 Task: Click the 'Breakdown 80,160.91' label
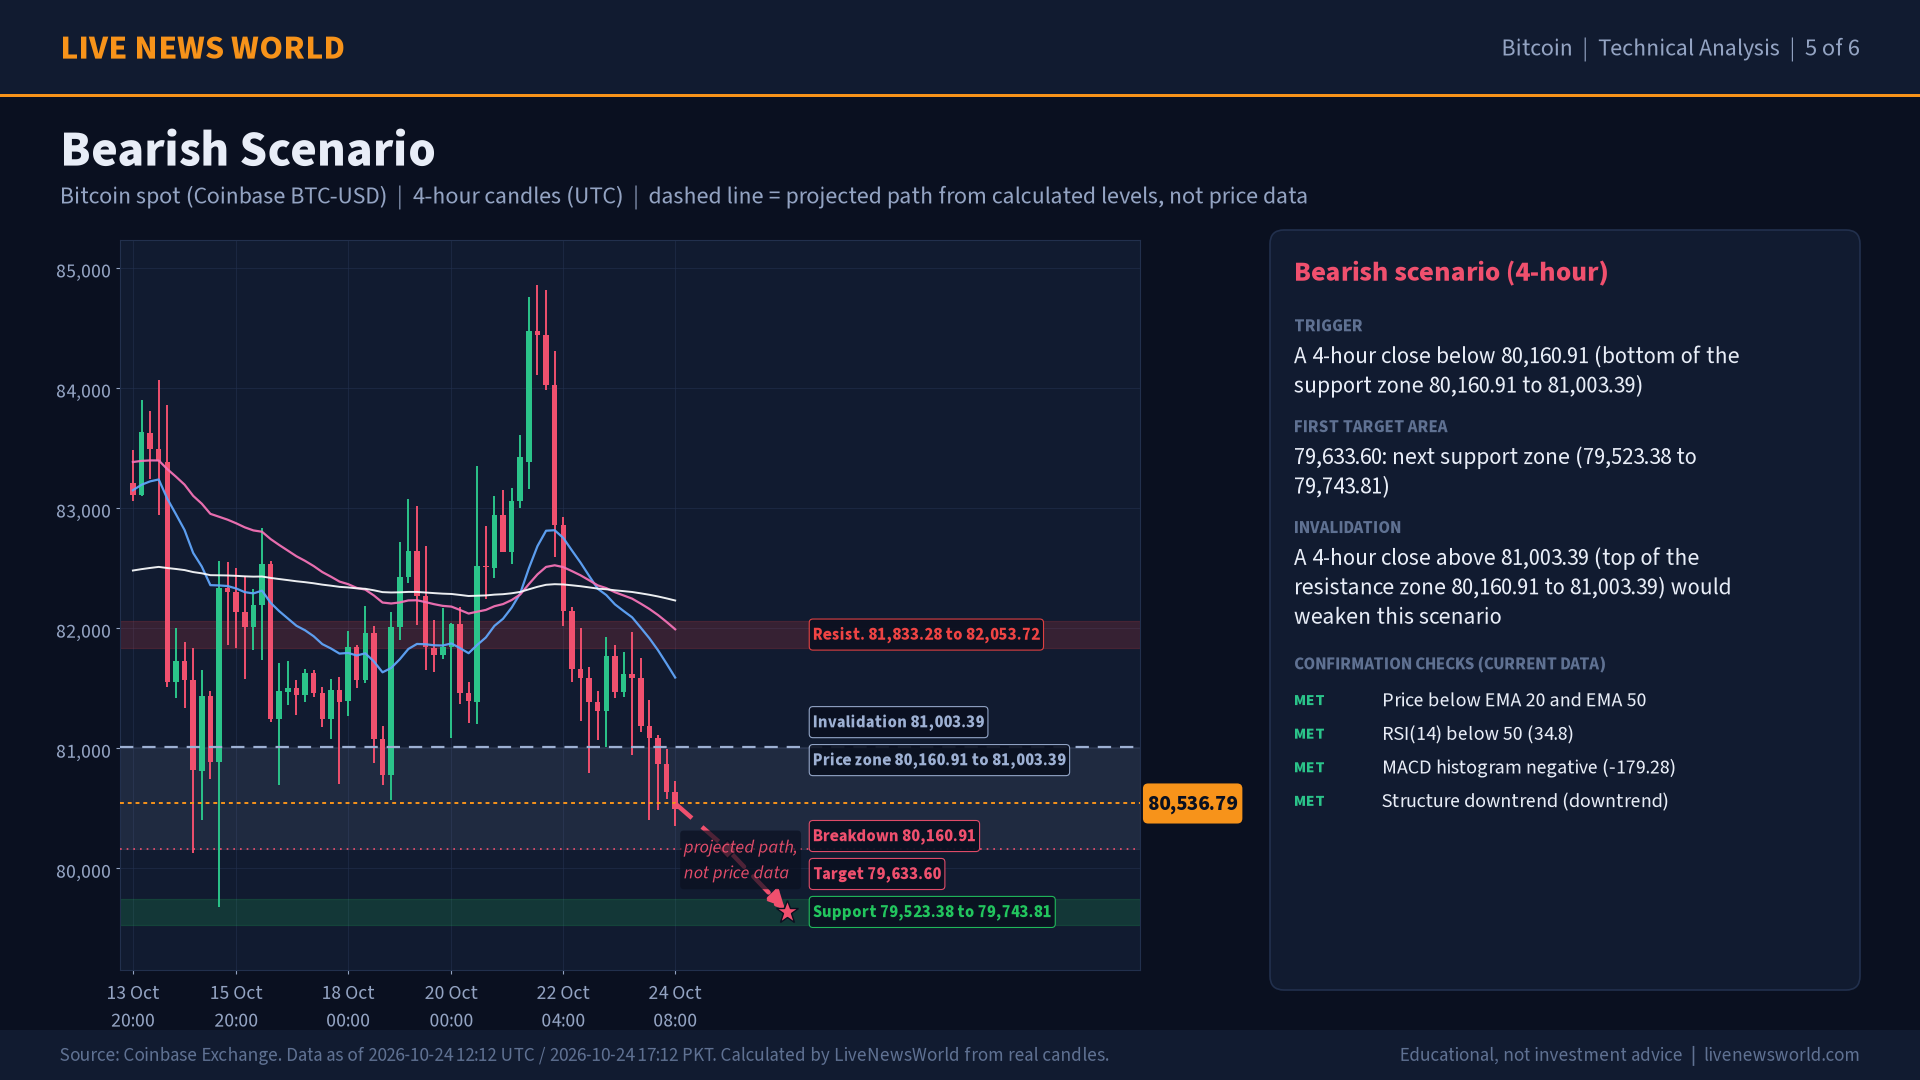pyautogui.click(x=894, y=836)
